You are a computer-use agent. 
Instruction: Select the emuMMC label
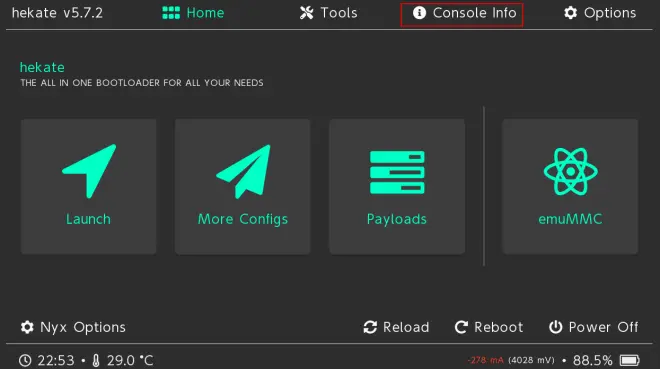click(x=570, y=219)
